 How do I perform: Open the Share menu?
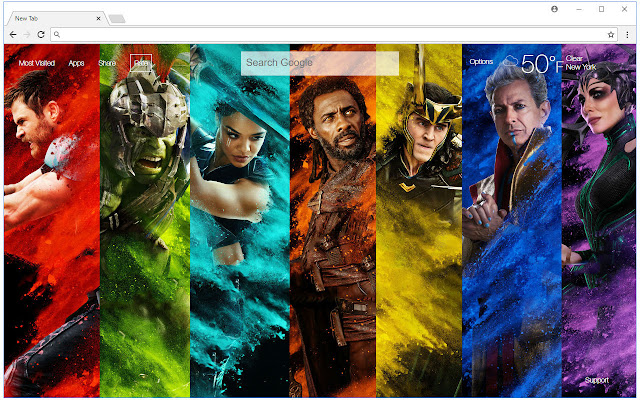(x=107, y=63)
